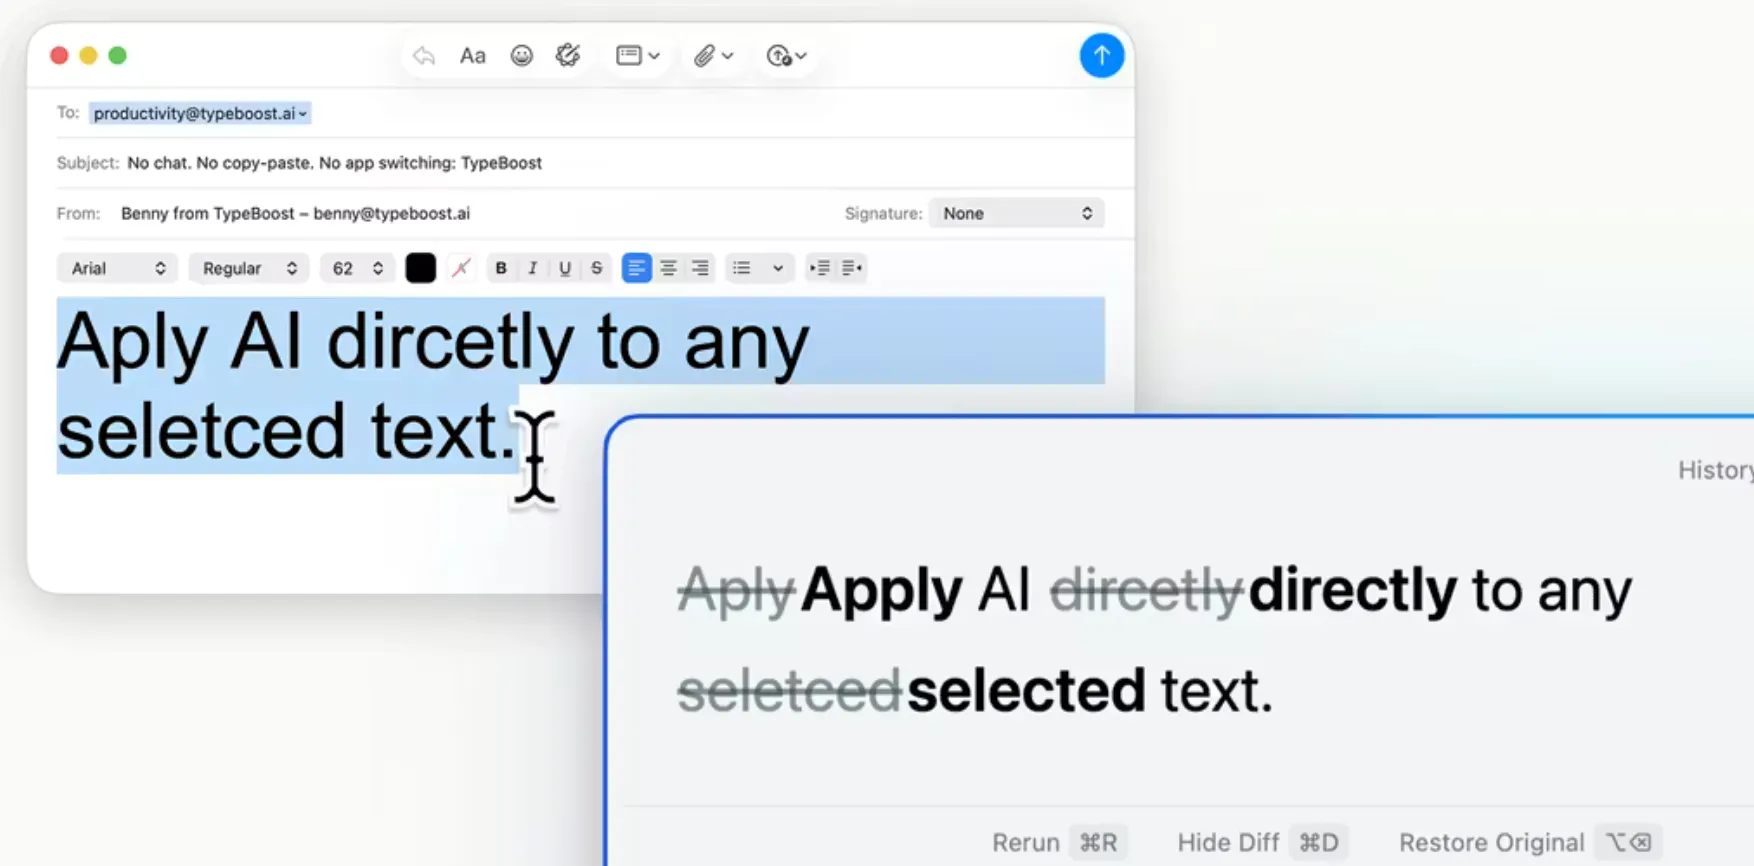Open the font size 62 selector
Image resolution: width=1754 pixels, height=866 pixels.
pos(357,268)
